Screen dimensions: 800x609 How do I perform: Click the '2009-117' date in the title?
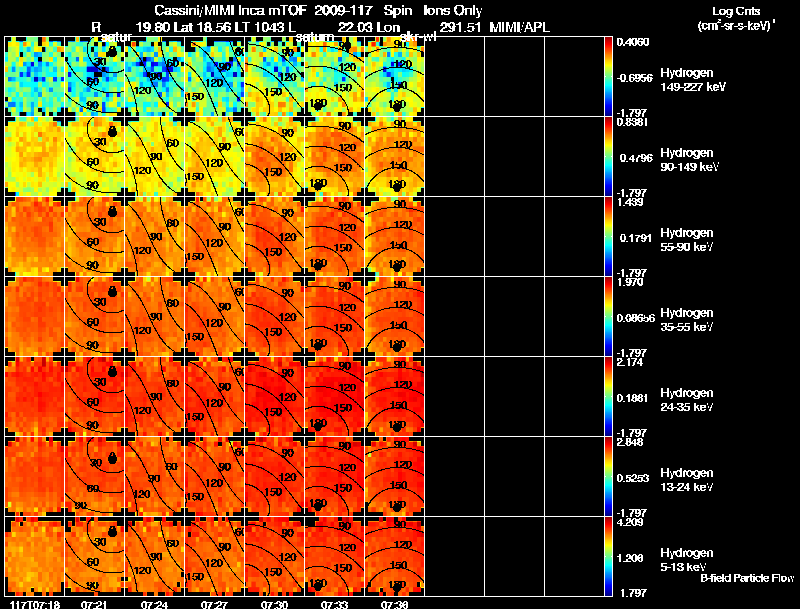[344, 11]
